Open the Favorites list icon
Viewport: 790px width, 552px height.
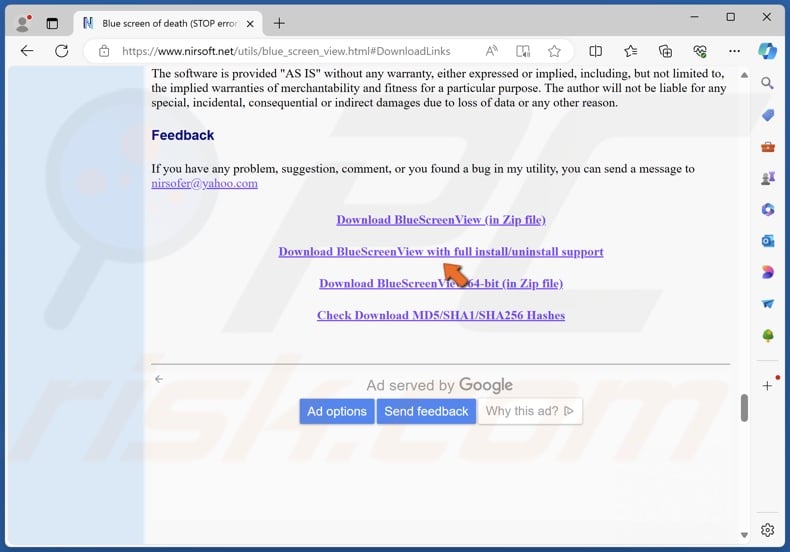[630, 51]
